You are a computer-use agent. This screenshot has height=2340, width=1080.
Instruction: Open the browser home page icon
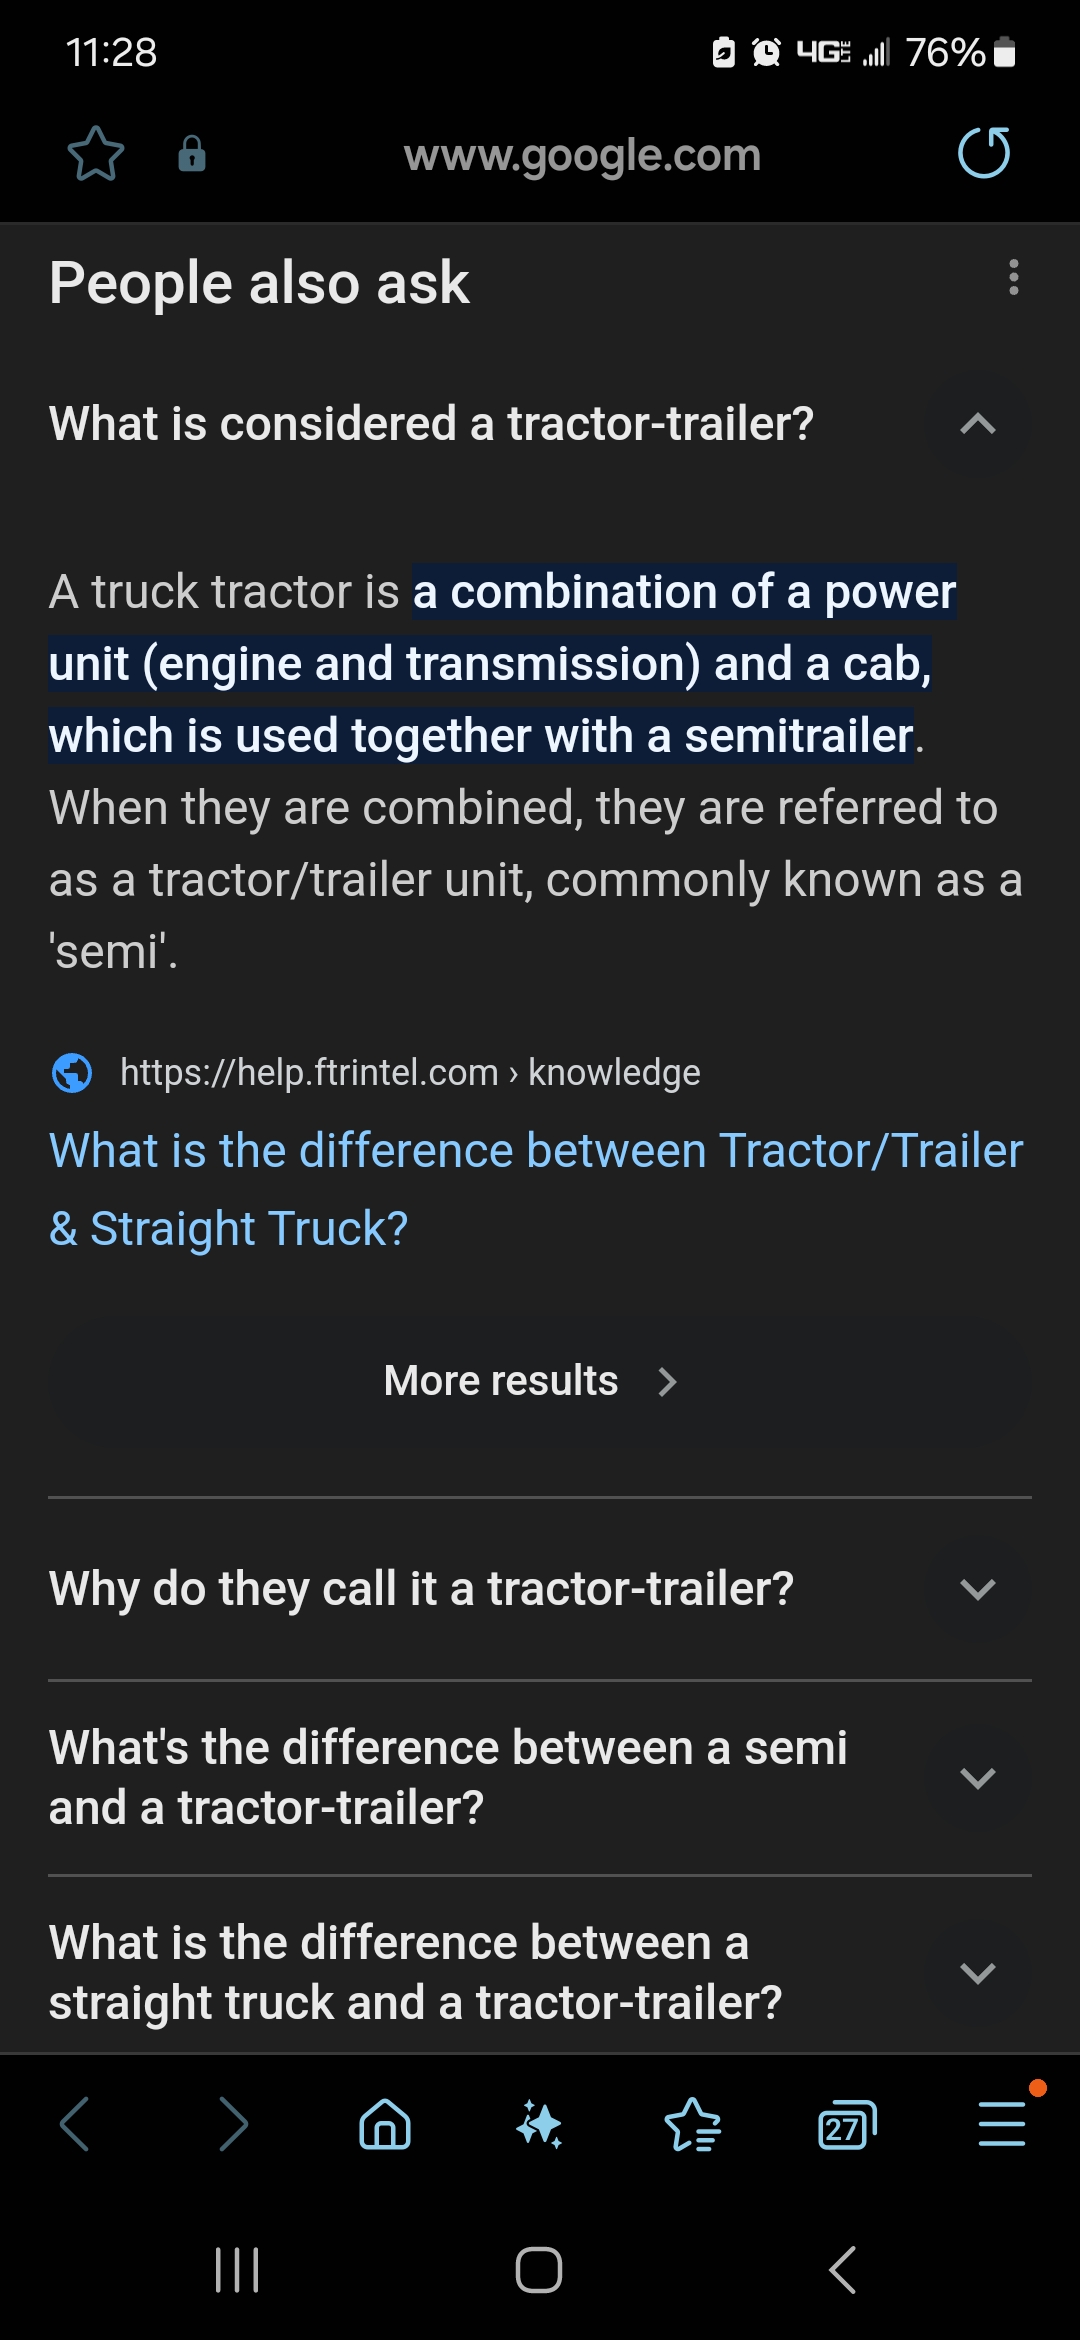click(x=385, y=2124)
